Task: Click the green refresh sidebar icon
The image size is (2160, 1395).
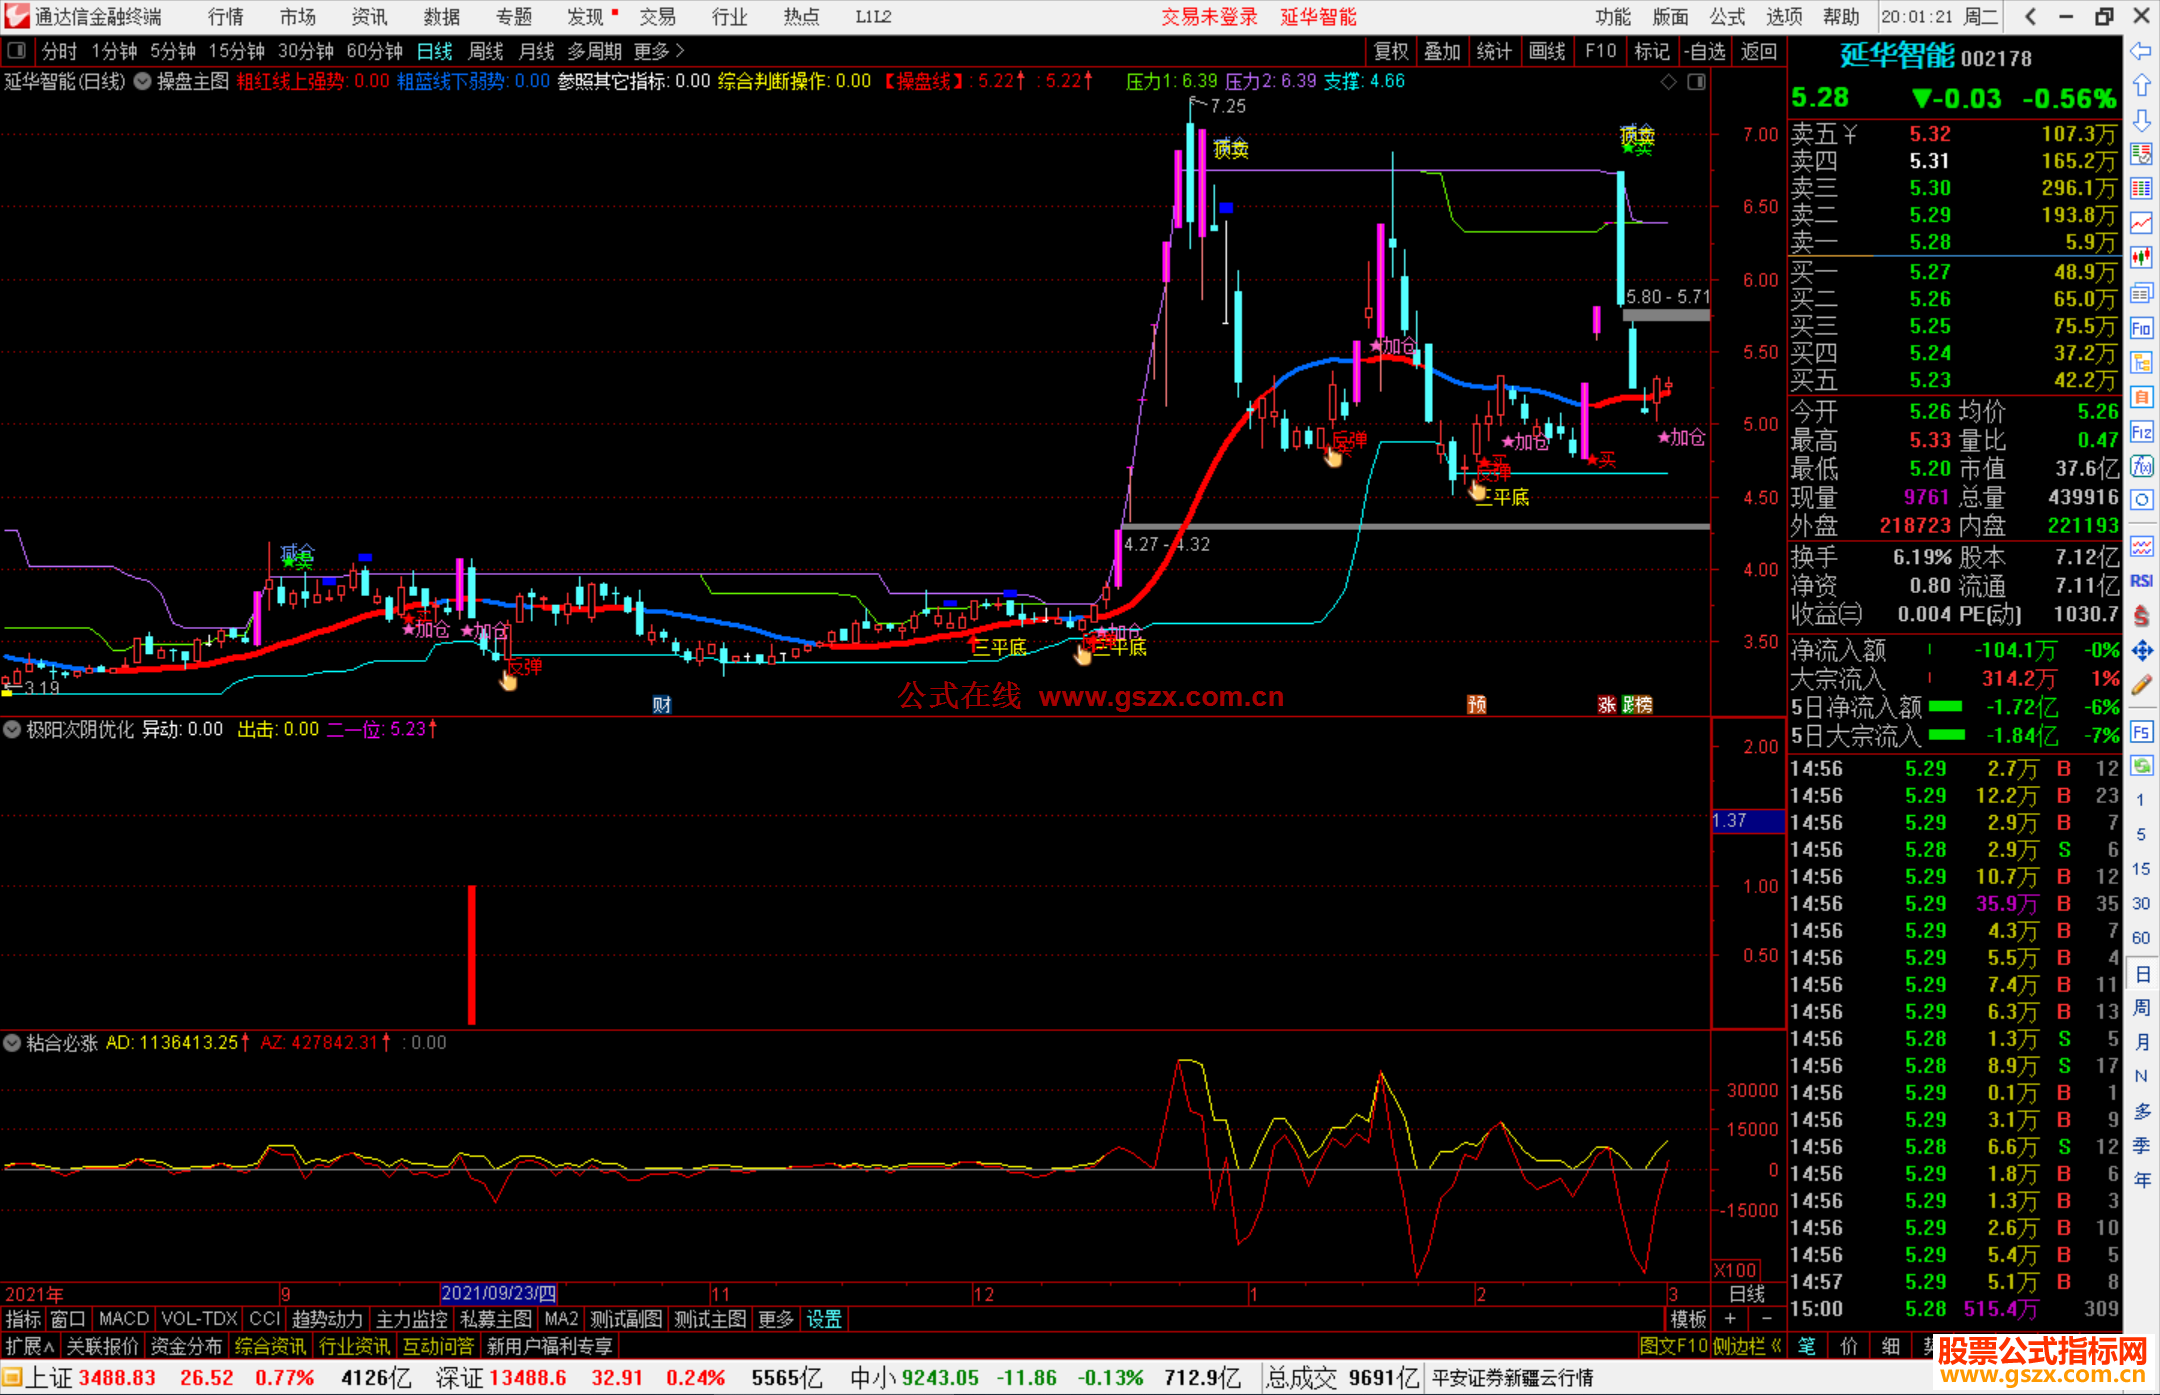Action: [2141, 766]
